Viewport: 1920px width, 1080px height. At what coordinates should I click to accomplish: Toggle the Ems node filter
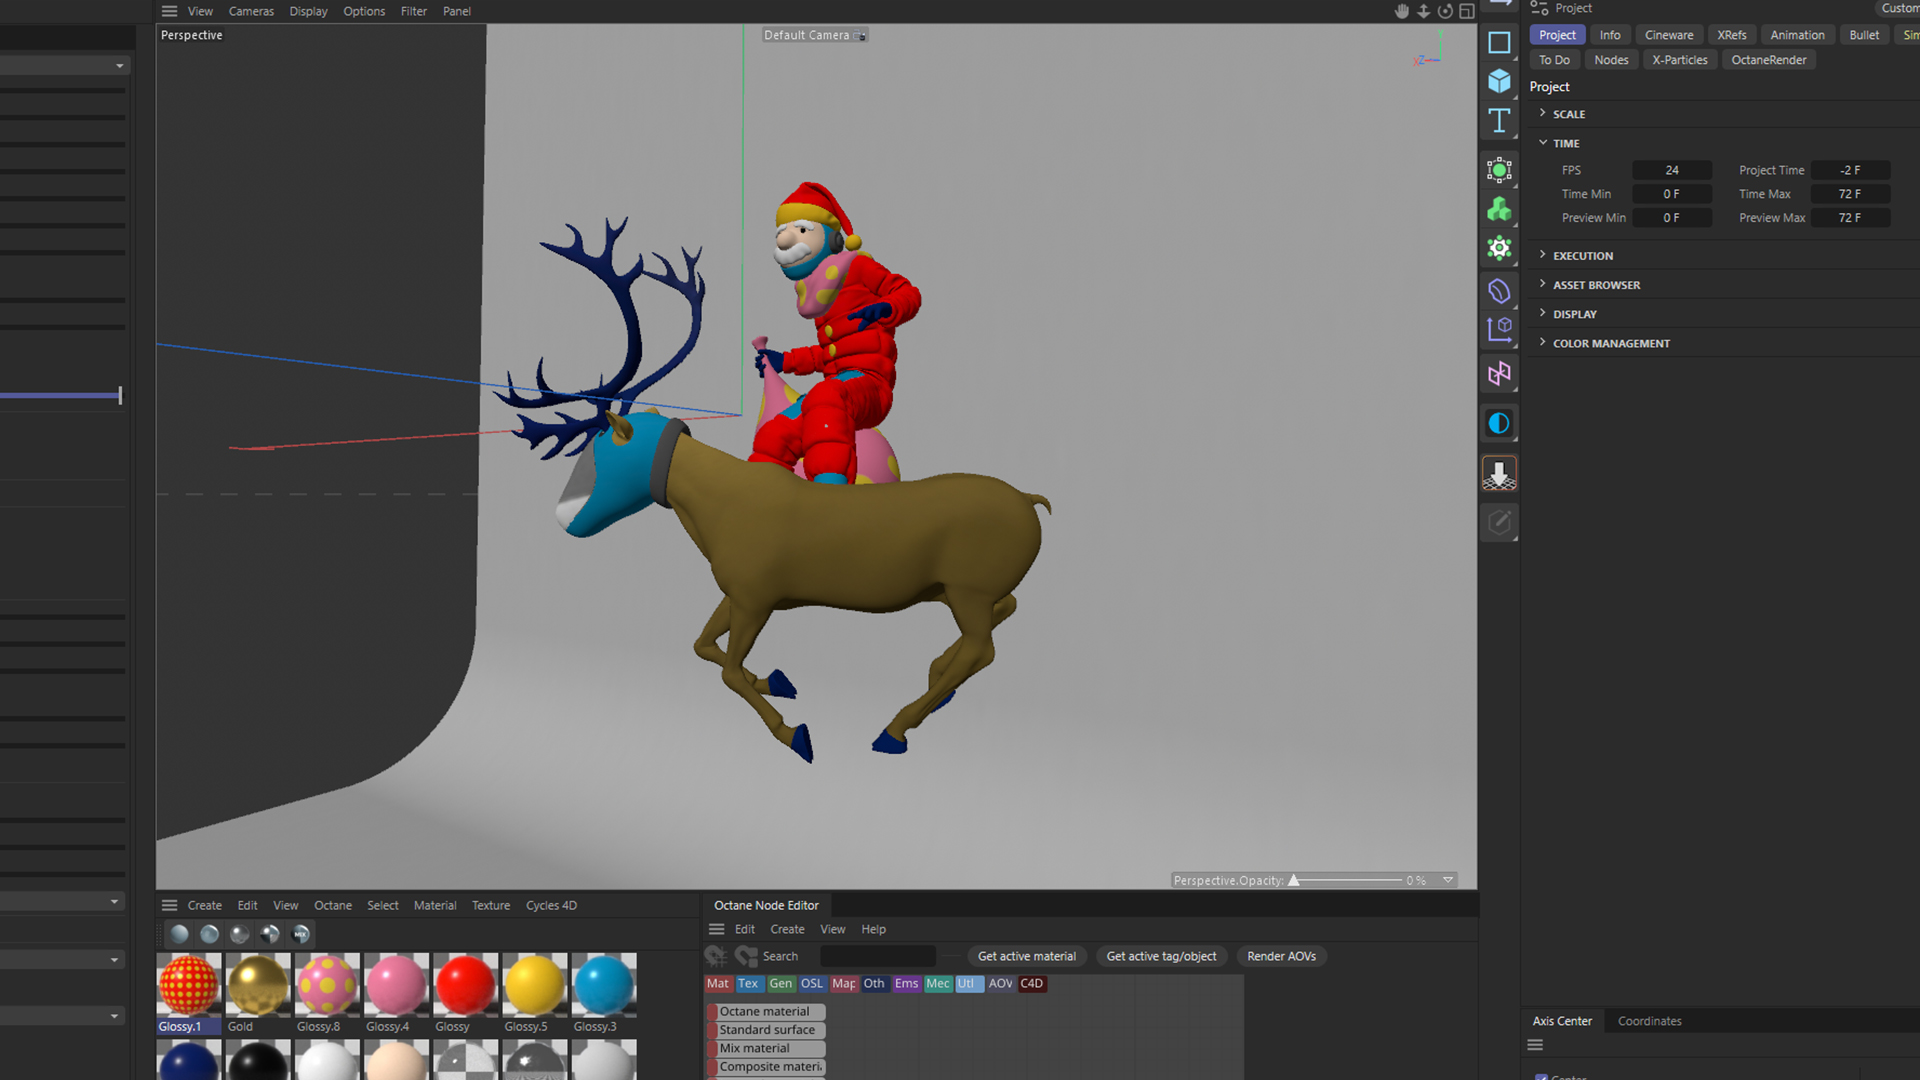[x=906, y=984]
